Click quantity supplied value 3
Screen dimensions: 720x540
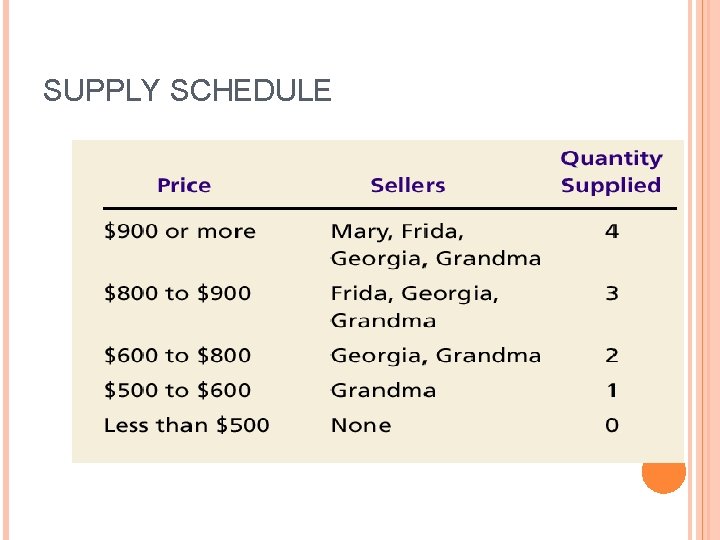(x=612, y=293)
